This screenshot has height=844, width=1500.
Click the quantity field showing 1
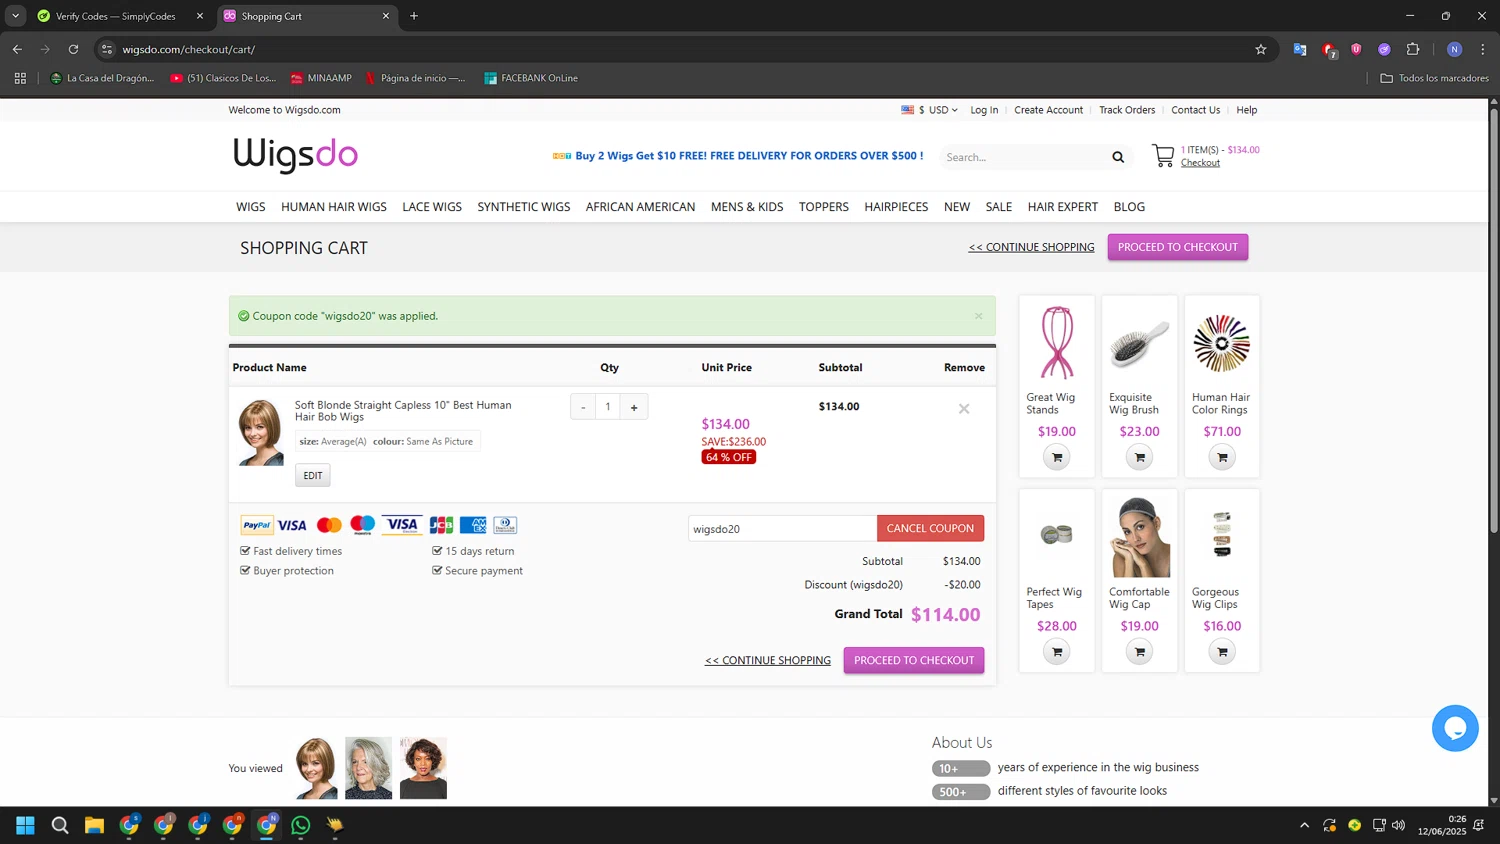pos(608,407)
